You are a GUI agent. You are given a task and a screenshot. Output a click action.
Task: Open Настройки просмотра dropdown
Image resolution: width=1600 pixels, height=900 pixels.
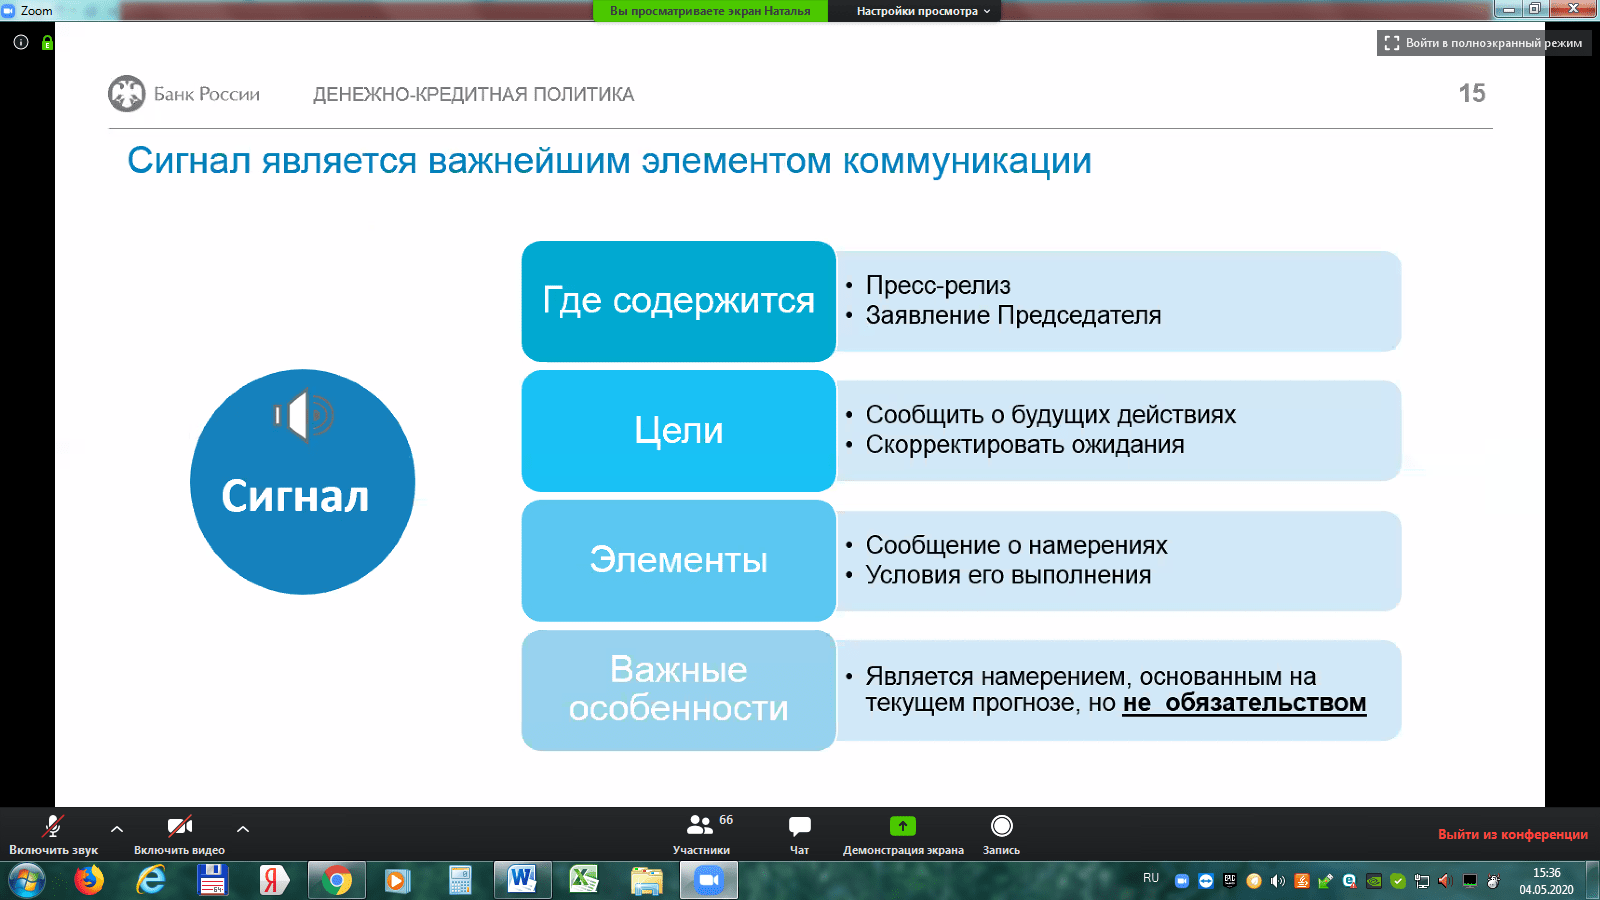(x=922, y=11)
